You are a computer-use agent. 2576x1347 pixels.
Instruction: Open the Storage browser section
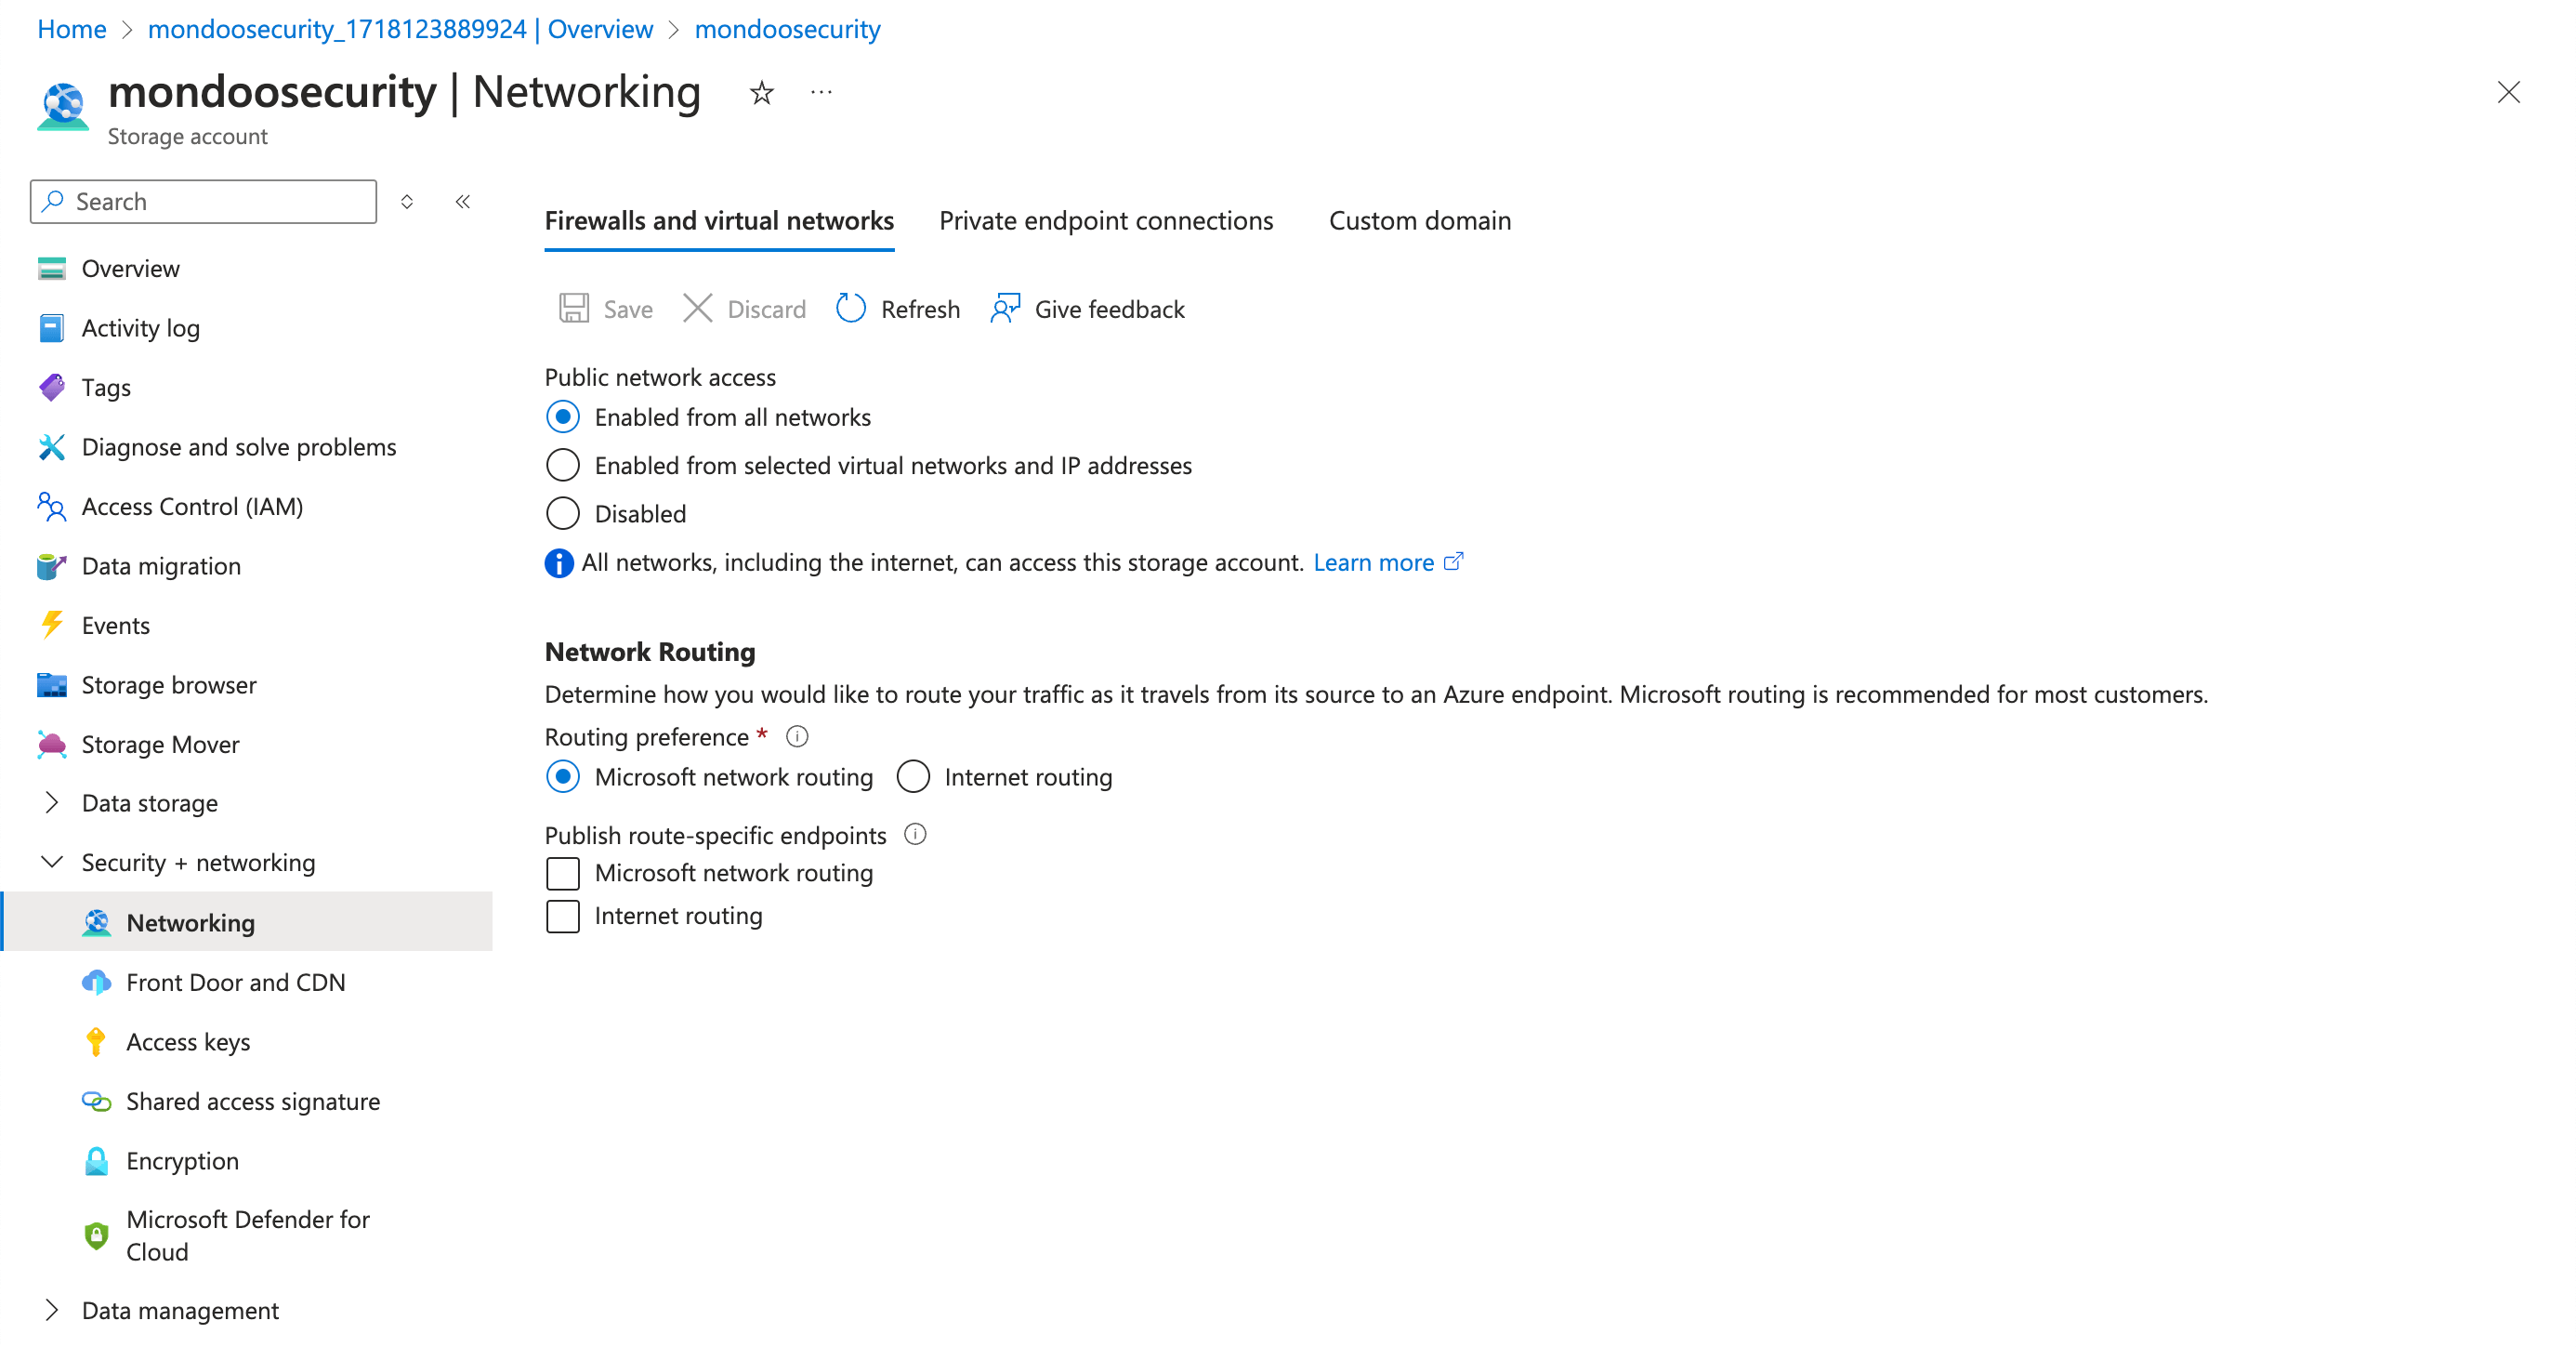[168, 685]
